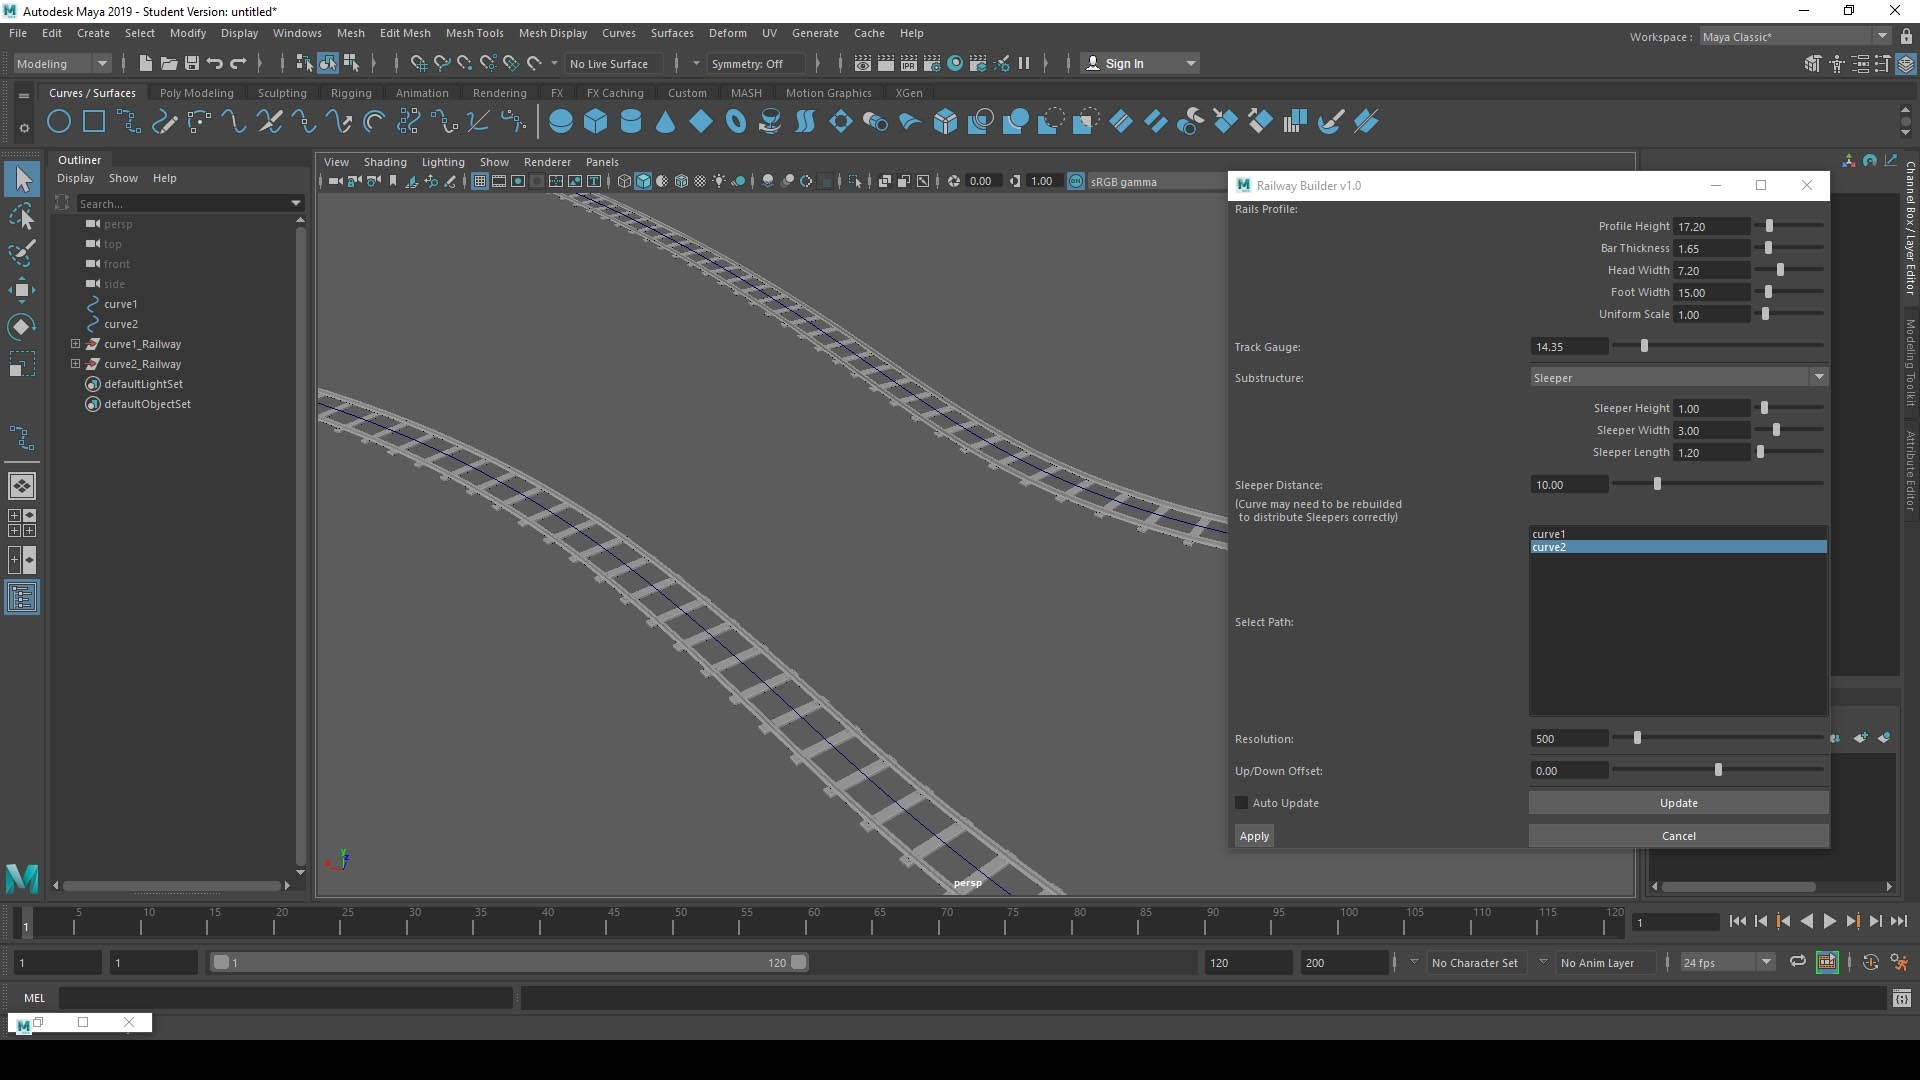
Task: Expand the curve1_Railway node in the Outliner
Action: (x=74, y=344)
